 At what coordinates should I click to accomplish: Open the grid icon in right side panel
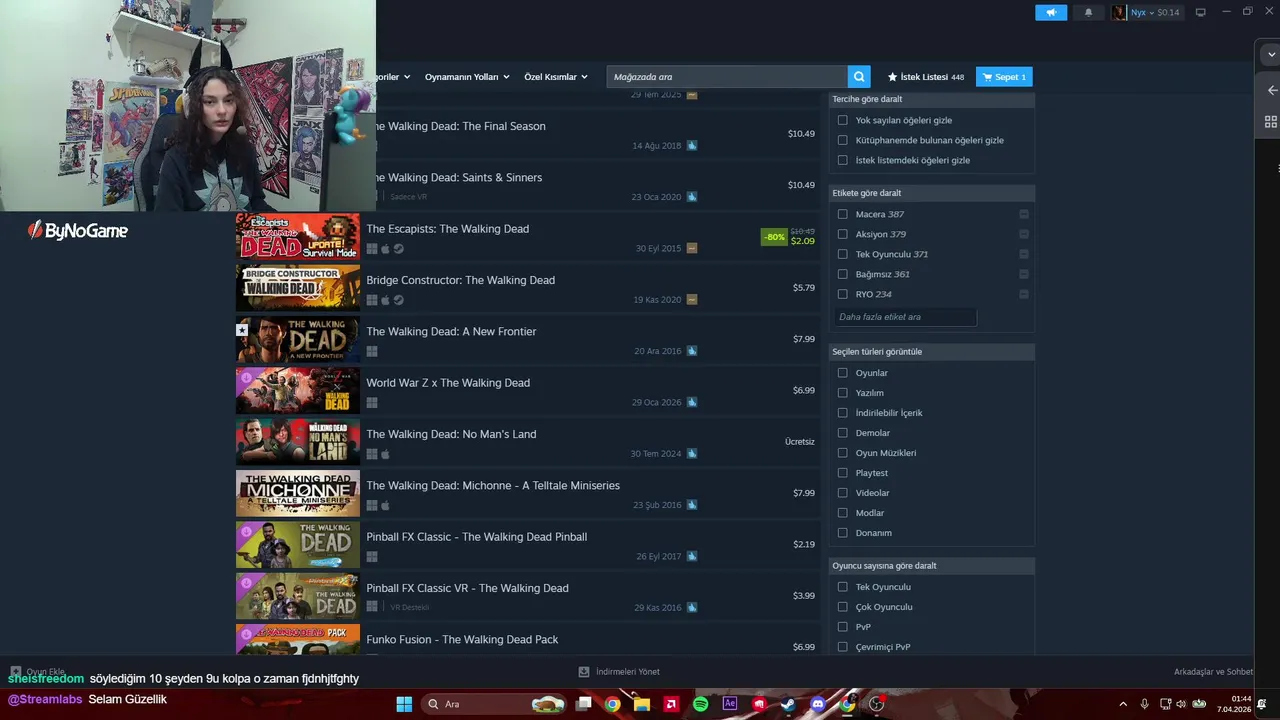[x=1271, y=122]
